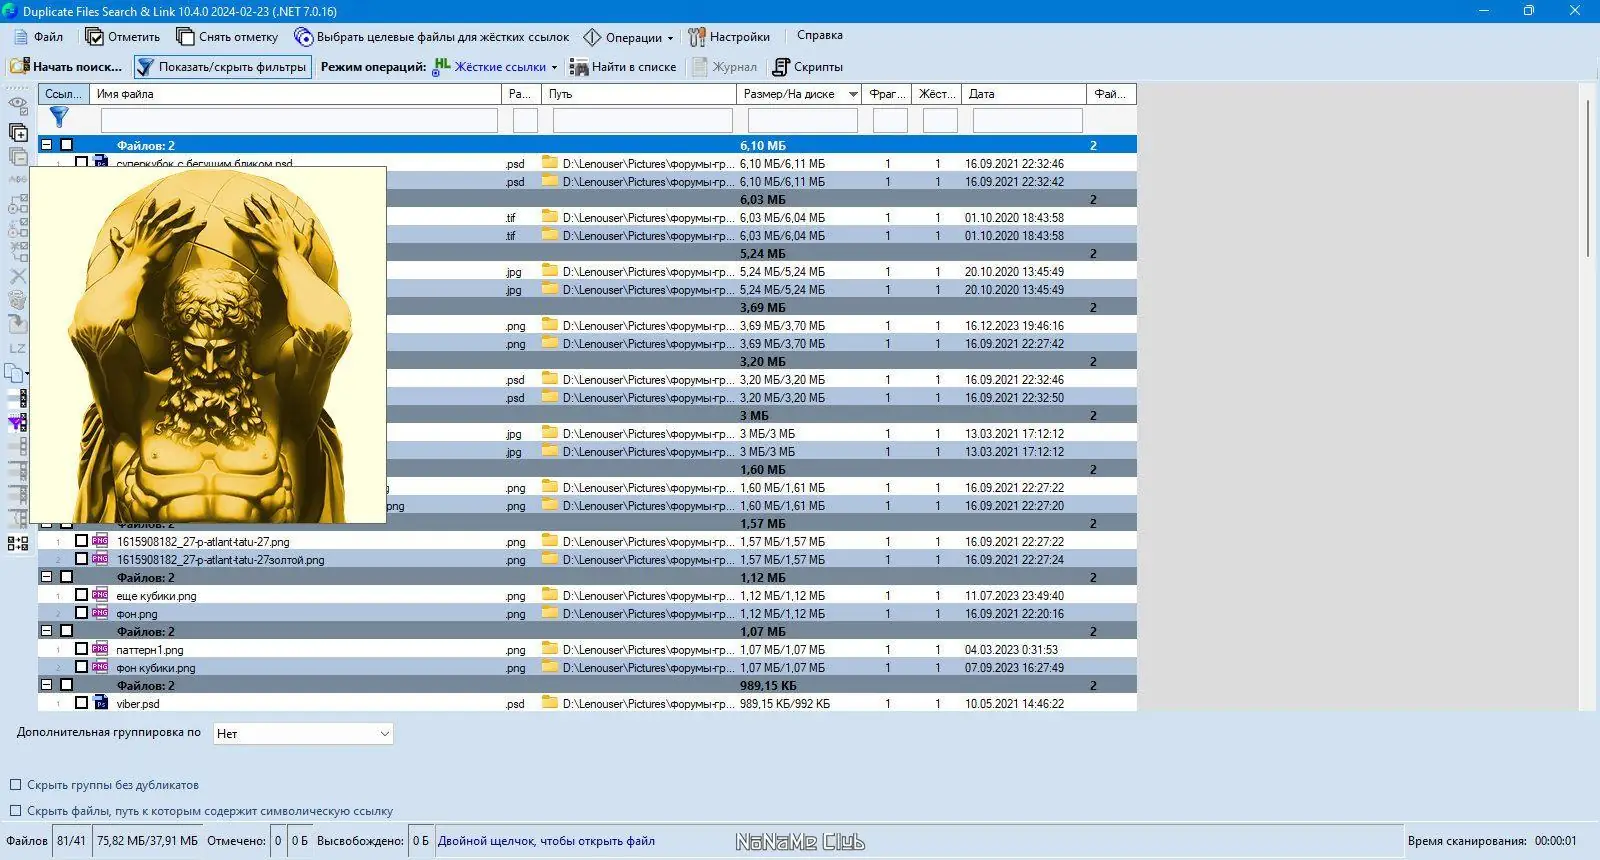Click Photoshop icon of viber.psd
This screenshot has width=1600, height=860.
coord(100,703)
